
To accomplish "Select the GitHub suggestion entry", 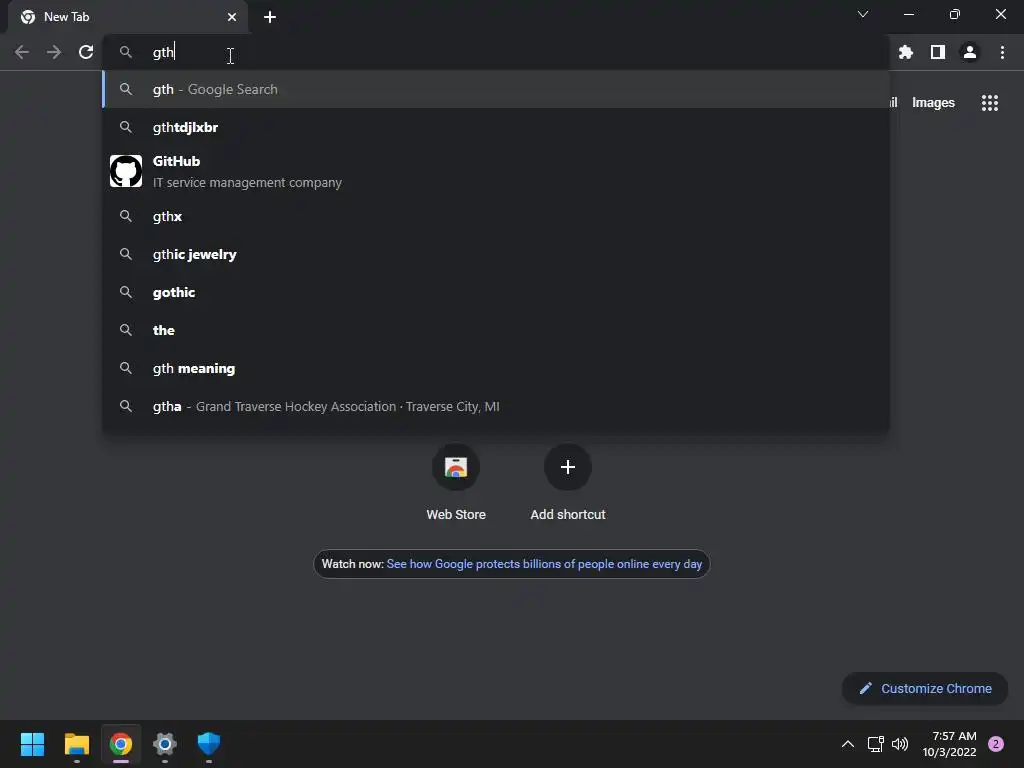I will point(496,171).
